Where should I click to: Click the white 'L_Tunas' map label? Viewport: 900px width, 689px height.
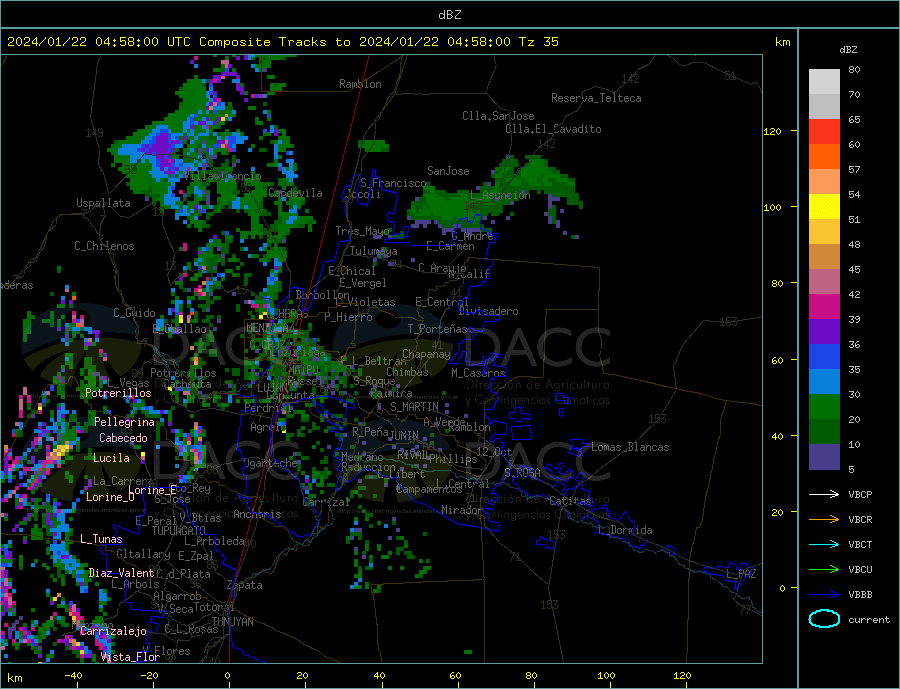101,539
